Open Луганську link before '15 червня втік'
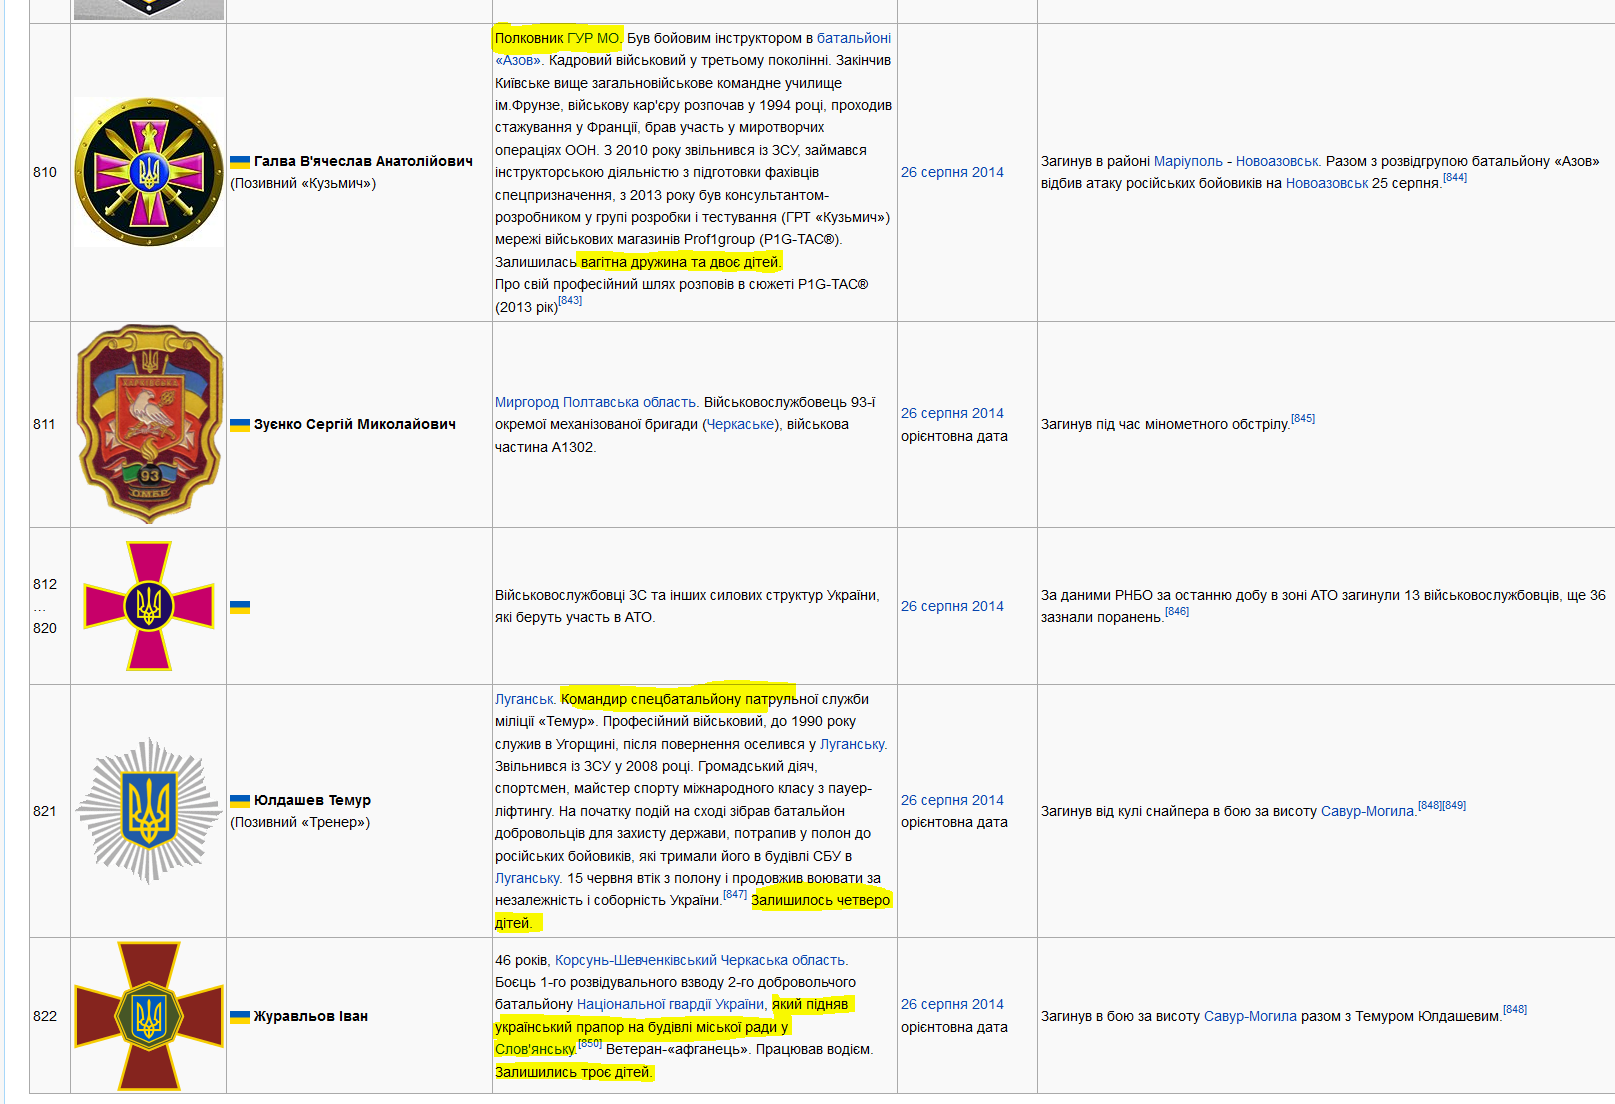 click(x=527, y=878)
